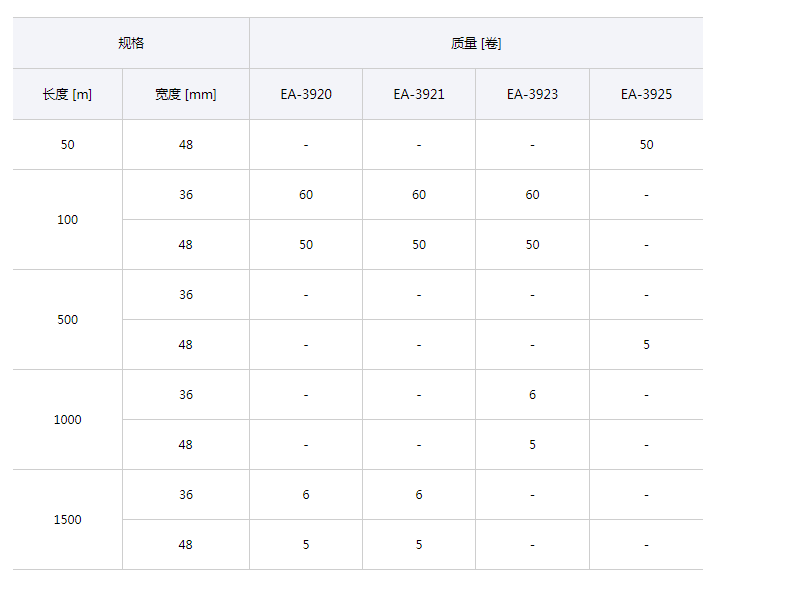Click the 50 length row label
This screenshot has height=589, width=805.
(x=67, y=144)
